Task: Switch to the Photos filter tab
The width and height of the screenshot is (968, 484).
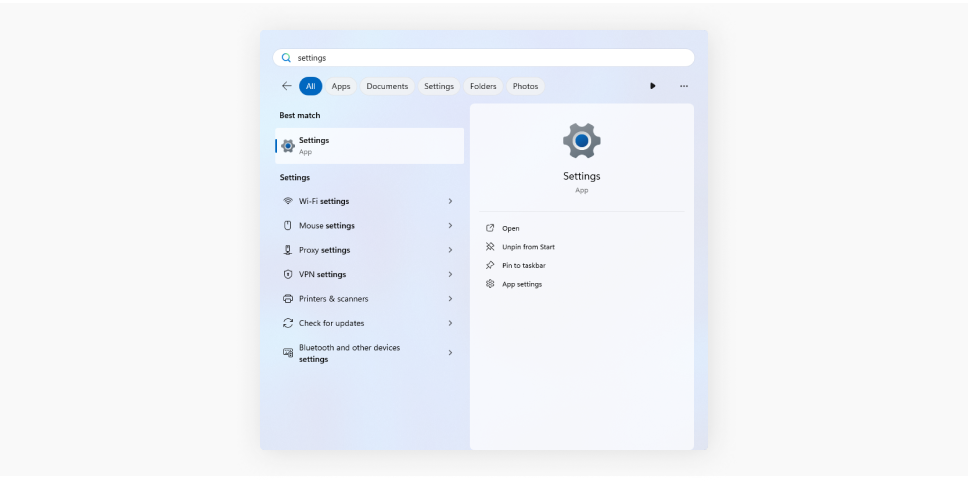Action: [525, 86]
